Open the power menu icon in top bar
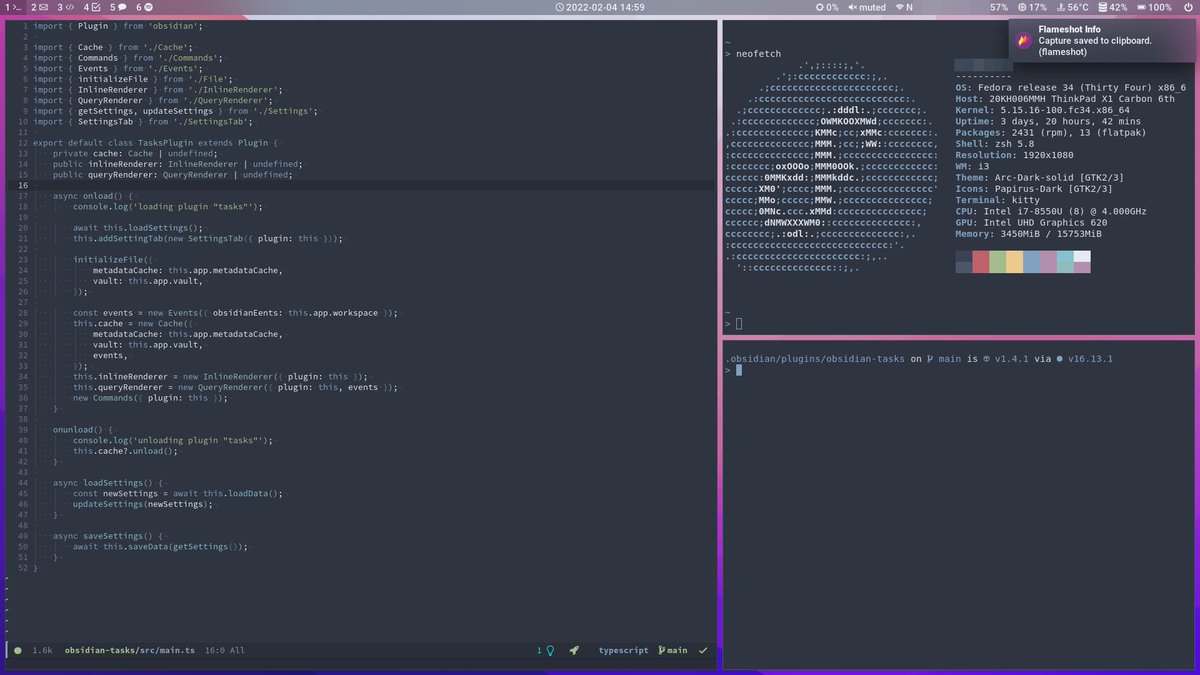Image resolution: width=1200 pixels, height=675 pixels. click(1187, 7)
